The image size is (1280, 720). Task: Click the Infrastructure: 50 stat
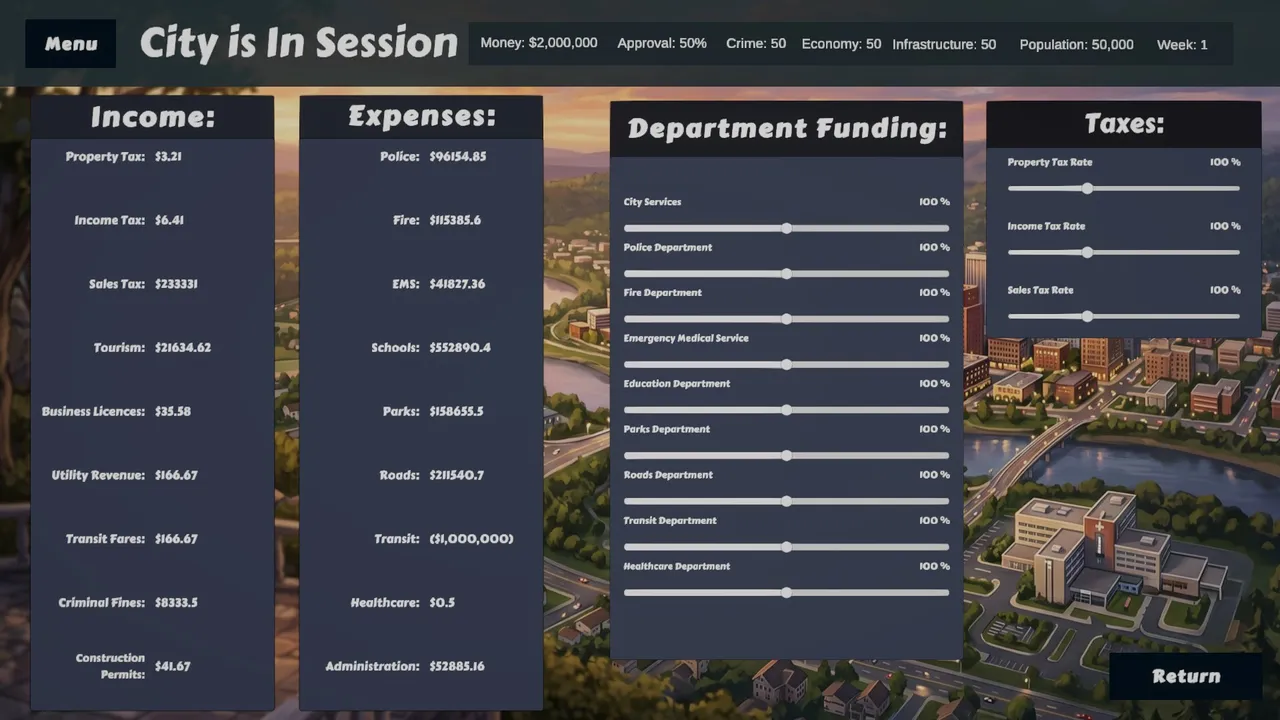click(x=944, y=44)
